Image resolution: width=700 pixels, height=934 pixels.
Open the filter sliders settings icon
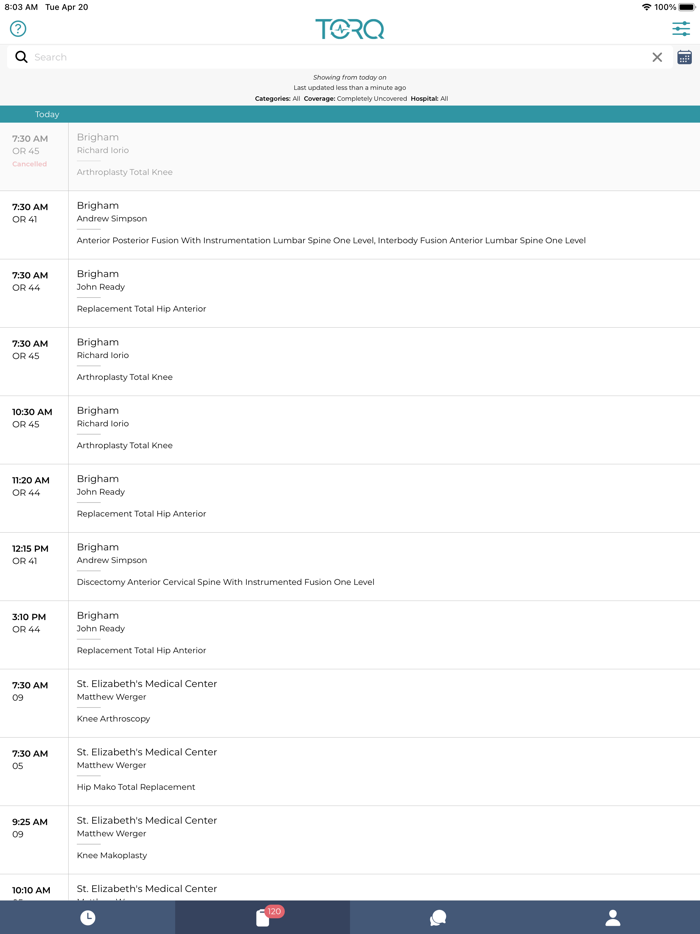pos(681,29)
